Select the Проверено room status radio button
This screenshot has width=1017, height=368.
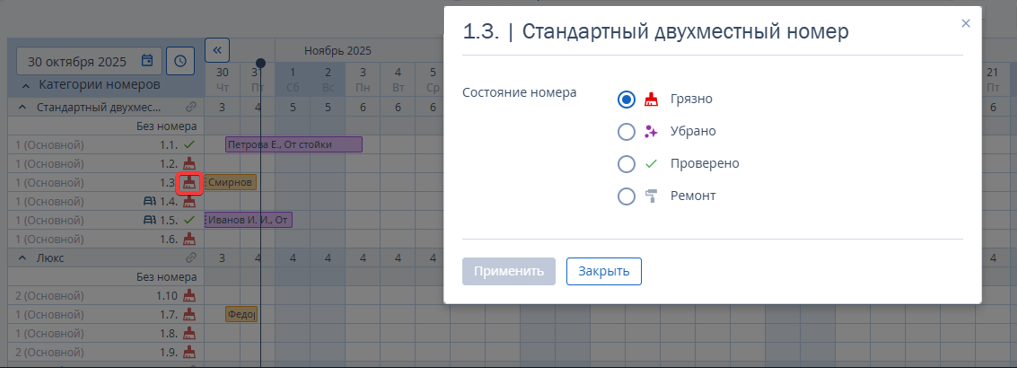pyautogui.click(x=626, y=164)
